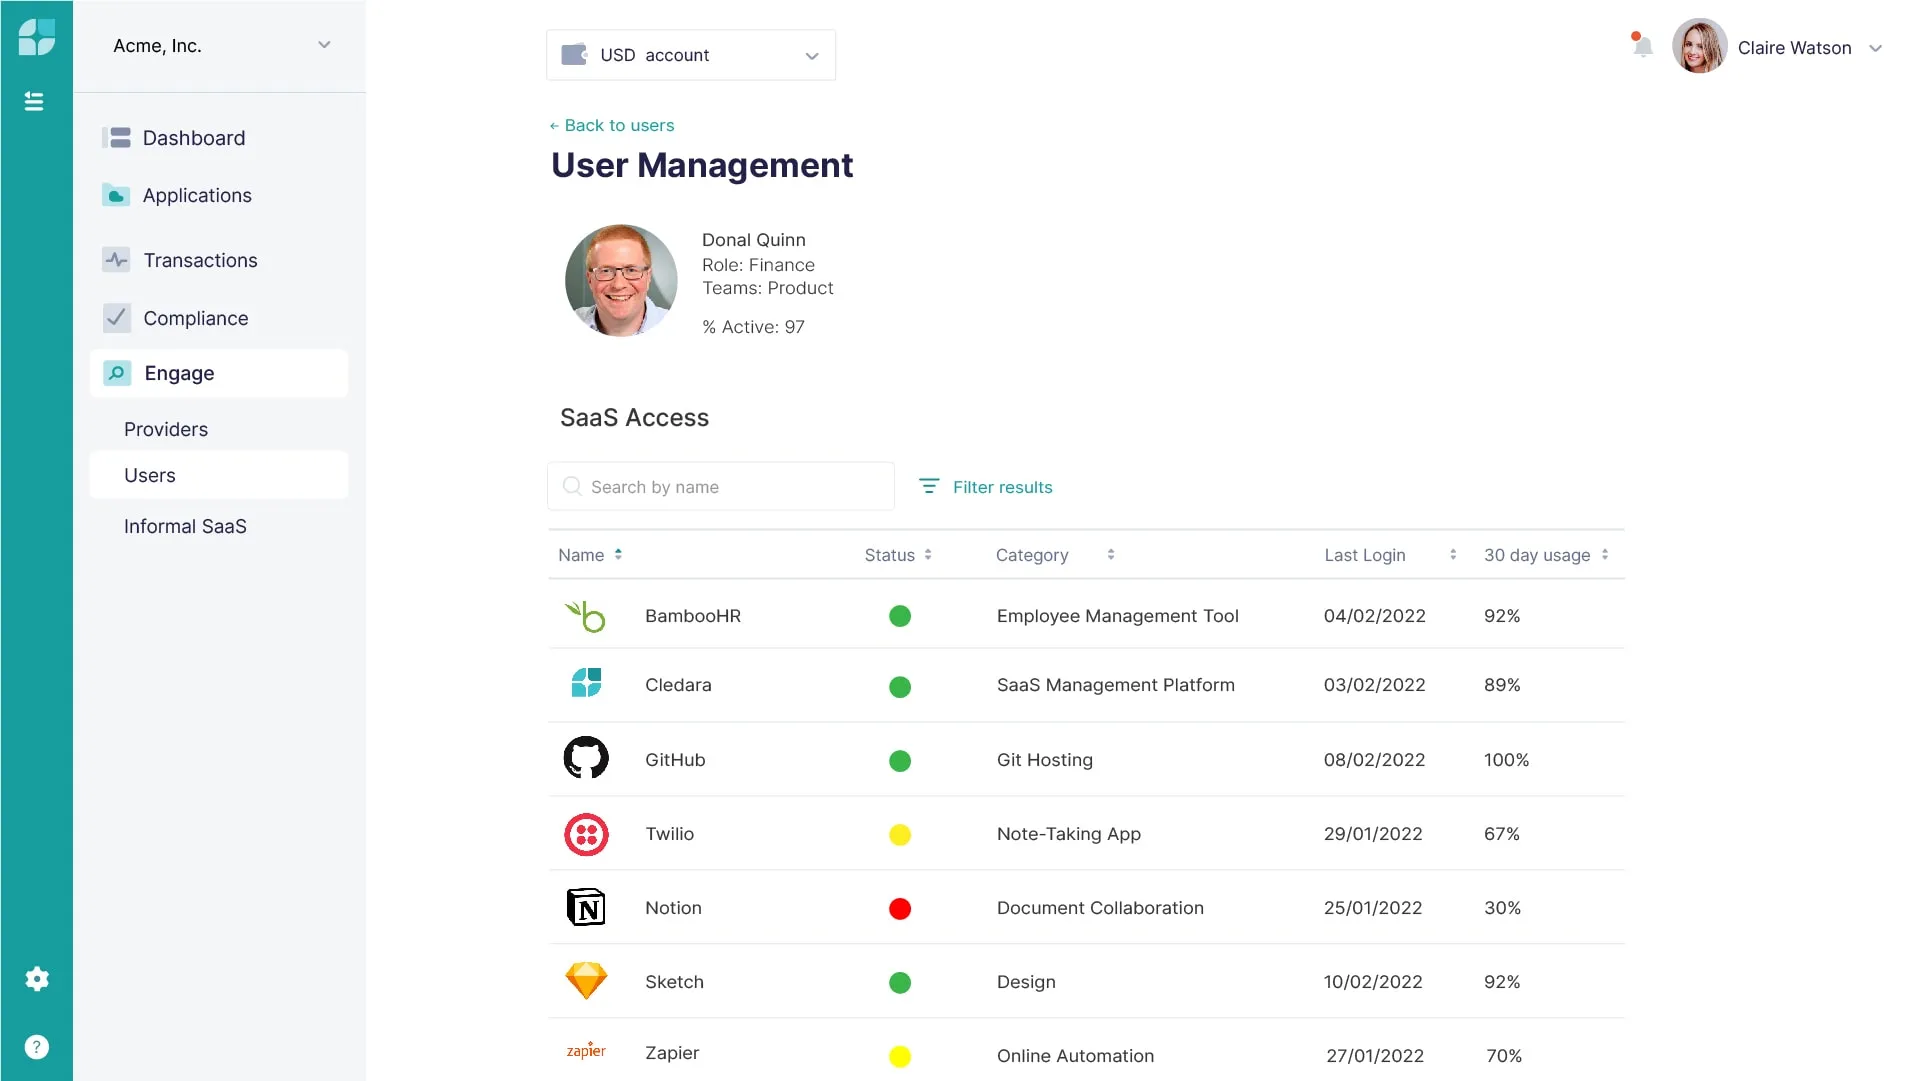
Task: Click the Filter results button
Action: [985, 487]
